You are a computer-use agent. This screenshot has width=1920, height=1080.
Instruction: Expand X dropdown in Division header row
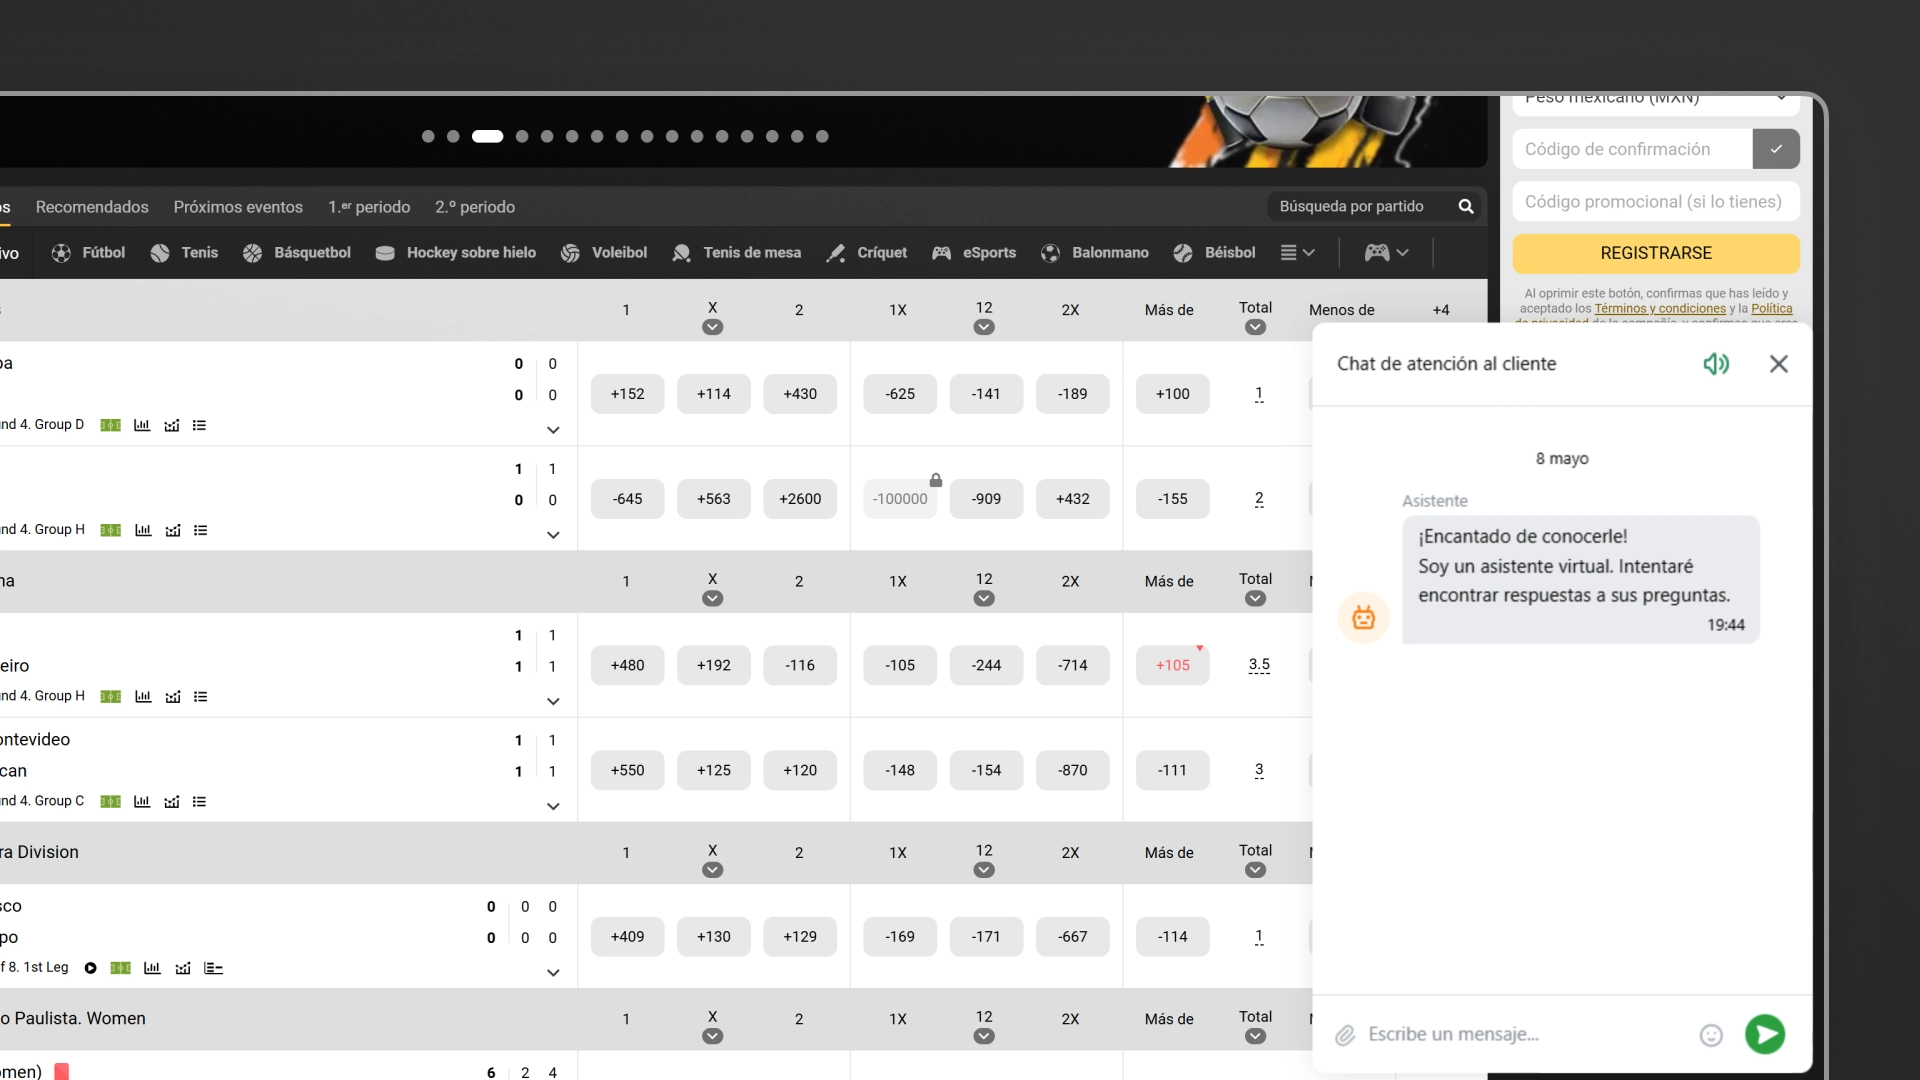[712, 870]
